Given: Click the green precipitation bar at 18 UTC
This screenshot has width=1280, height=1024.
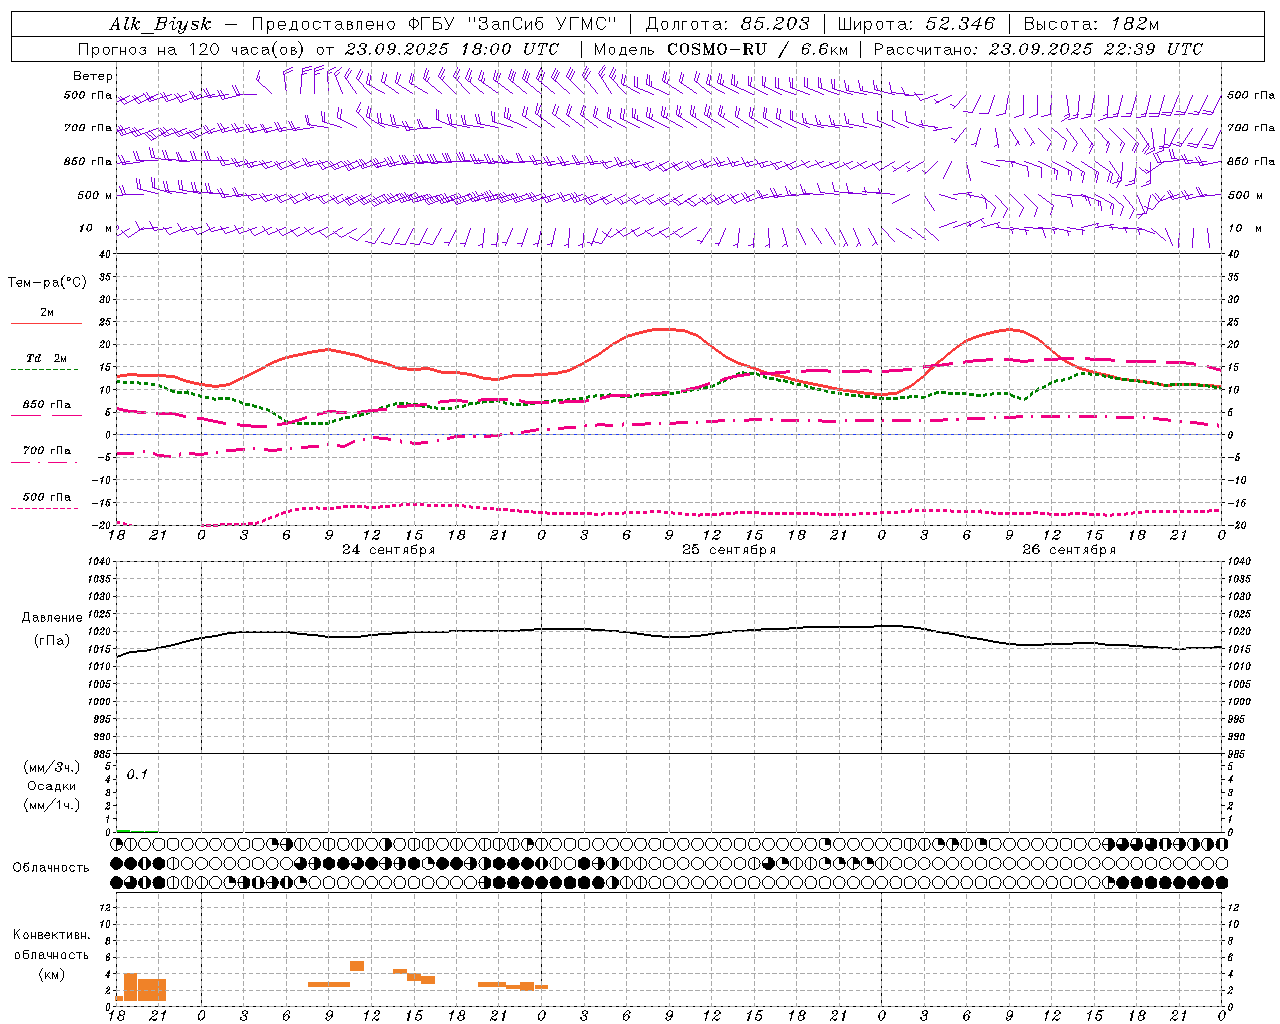Looking at the screenshot, I should point(123,830).
